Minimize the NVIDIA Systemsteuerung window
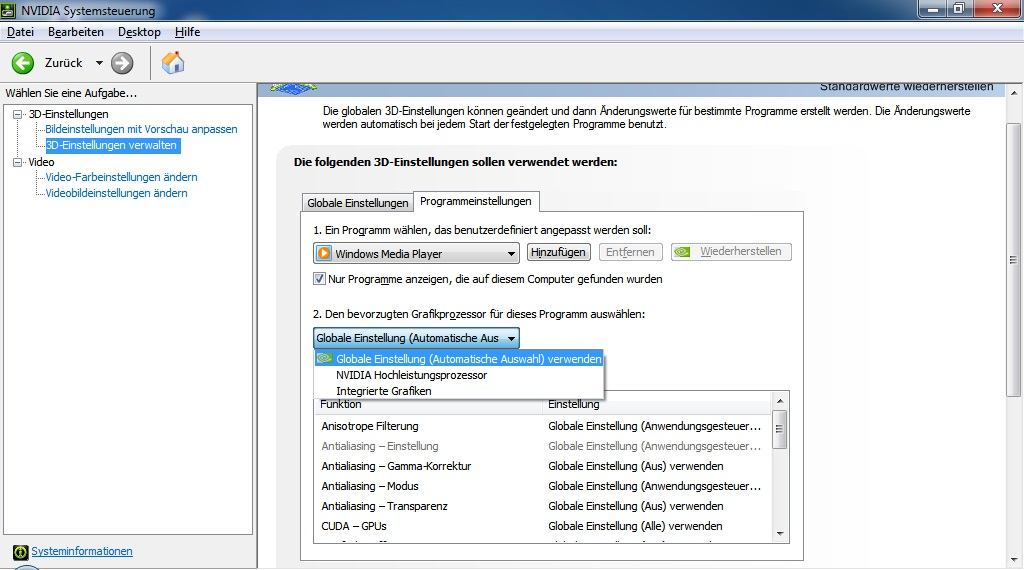 pos(933,8)
